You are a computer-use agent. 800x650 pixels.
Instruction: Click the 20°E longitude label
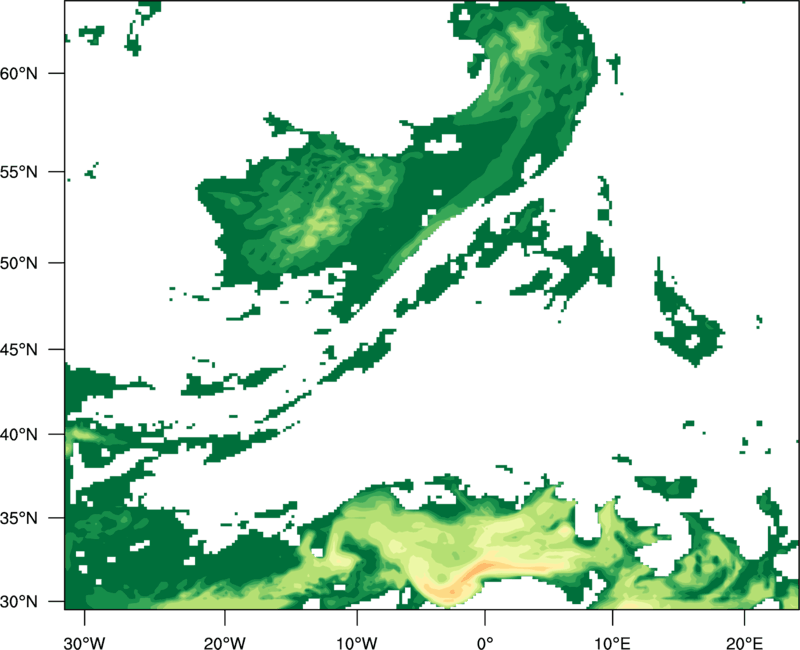point(744,643)
